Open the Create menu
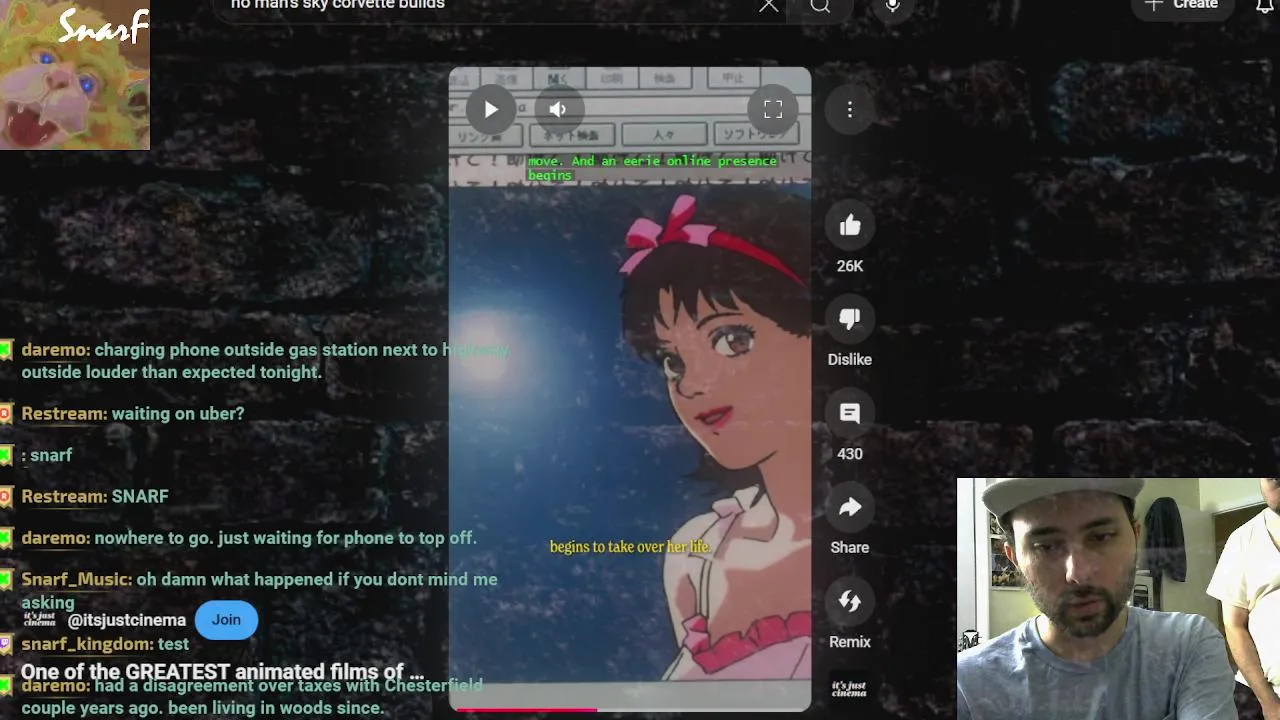The image size is (1280, 720). 1182,5
